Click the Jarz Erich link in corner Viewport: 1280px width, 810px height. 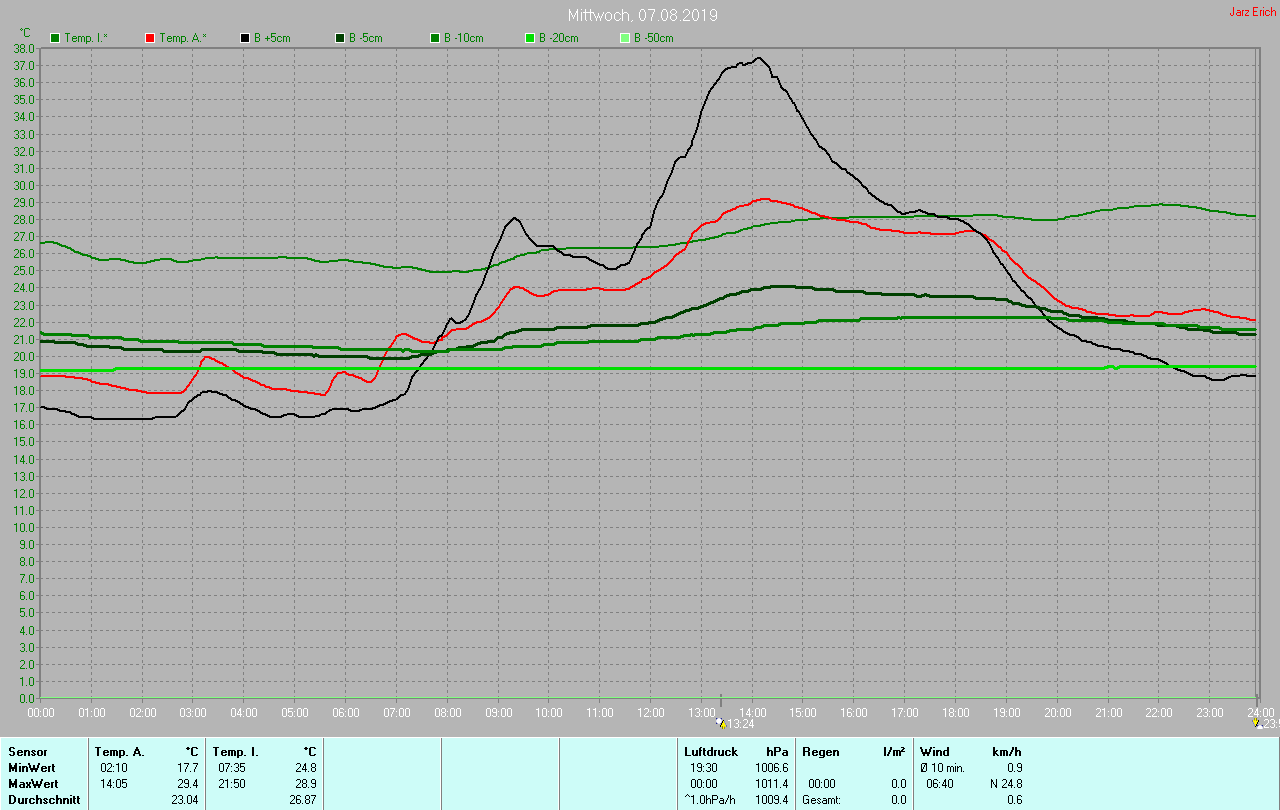pos(1252,12)
